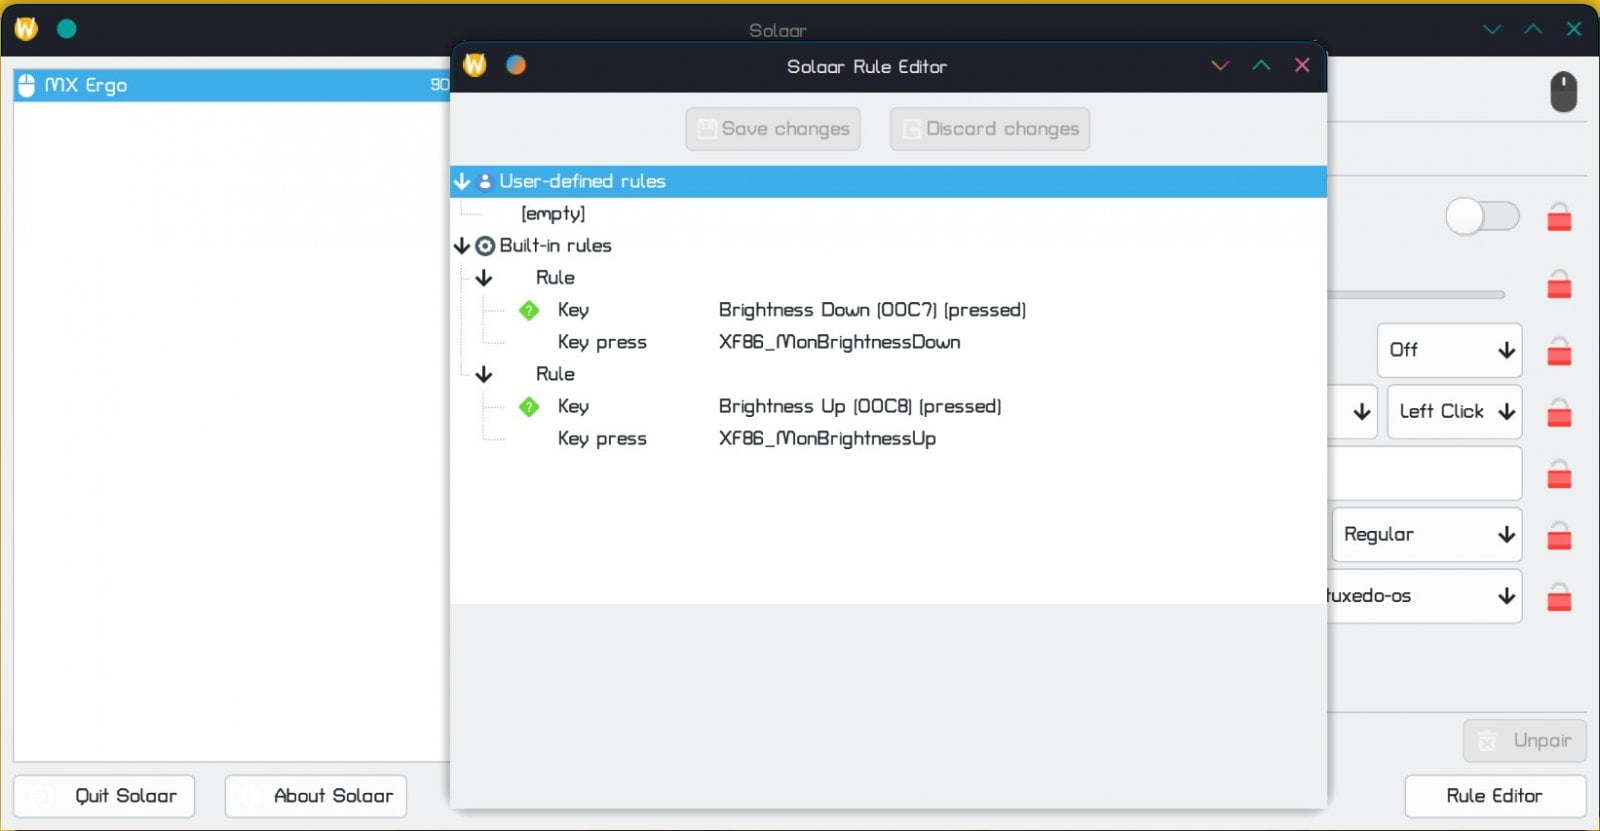Click the Discard changes button
Viewport: 1600px width, 831px height.
(x=990, y=129)
